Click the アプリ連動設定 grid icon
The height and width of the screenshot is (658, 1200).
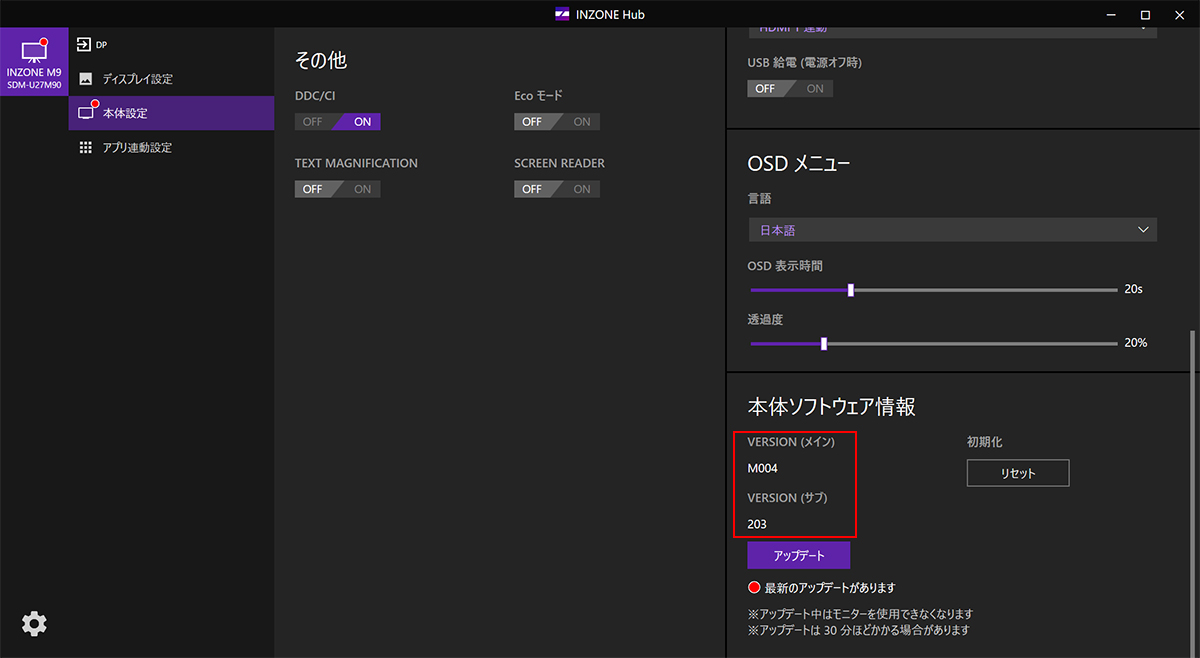86,147
